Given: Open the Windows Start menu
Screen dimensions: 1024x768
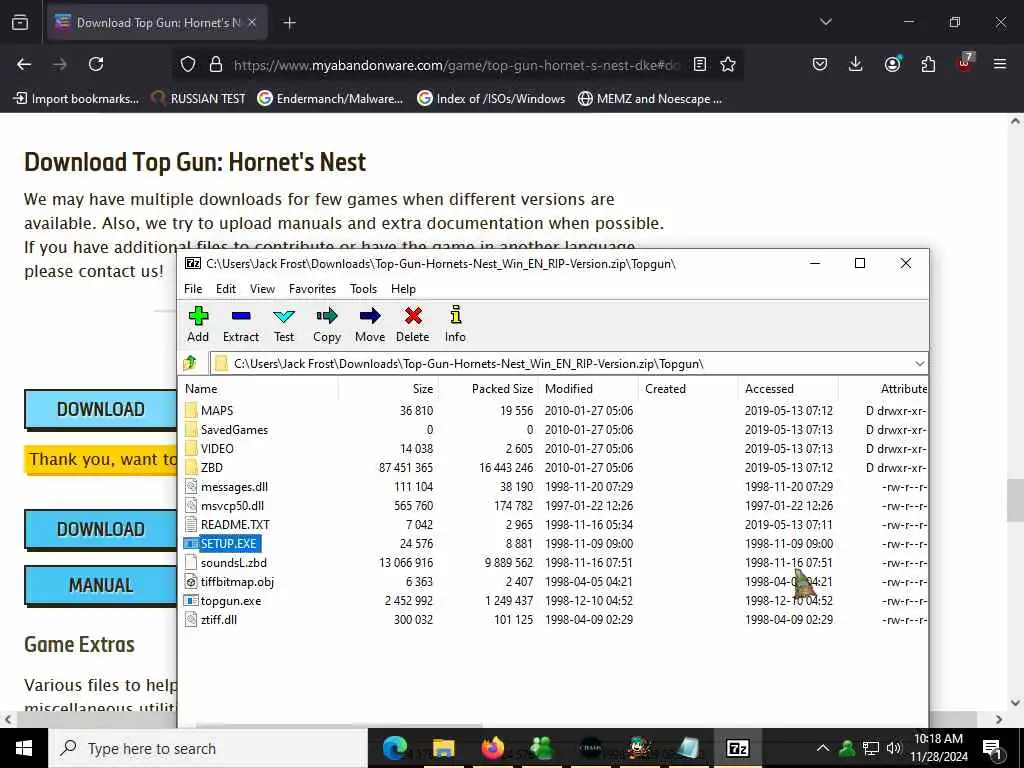Looking at the screenshot, I should [24, 748].
